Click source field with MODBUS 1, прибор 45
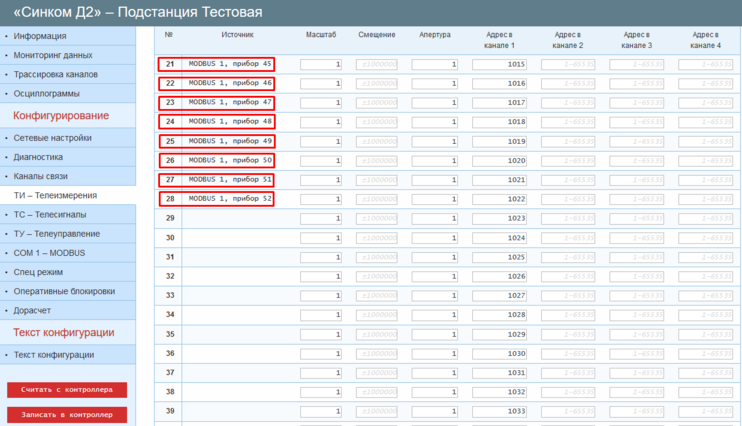Viewport: 742px width, 426px height. [230, 64]
